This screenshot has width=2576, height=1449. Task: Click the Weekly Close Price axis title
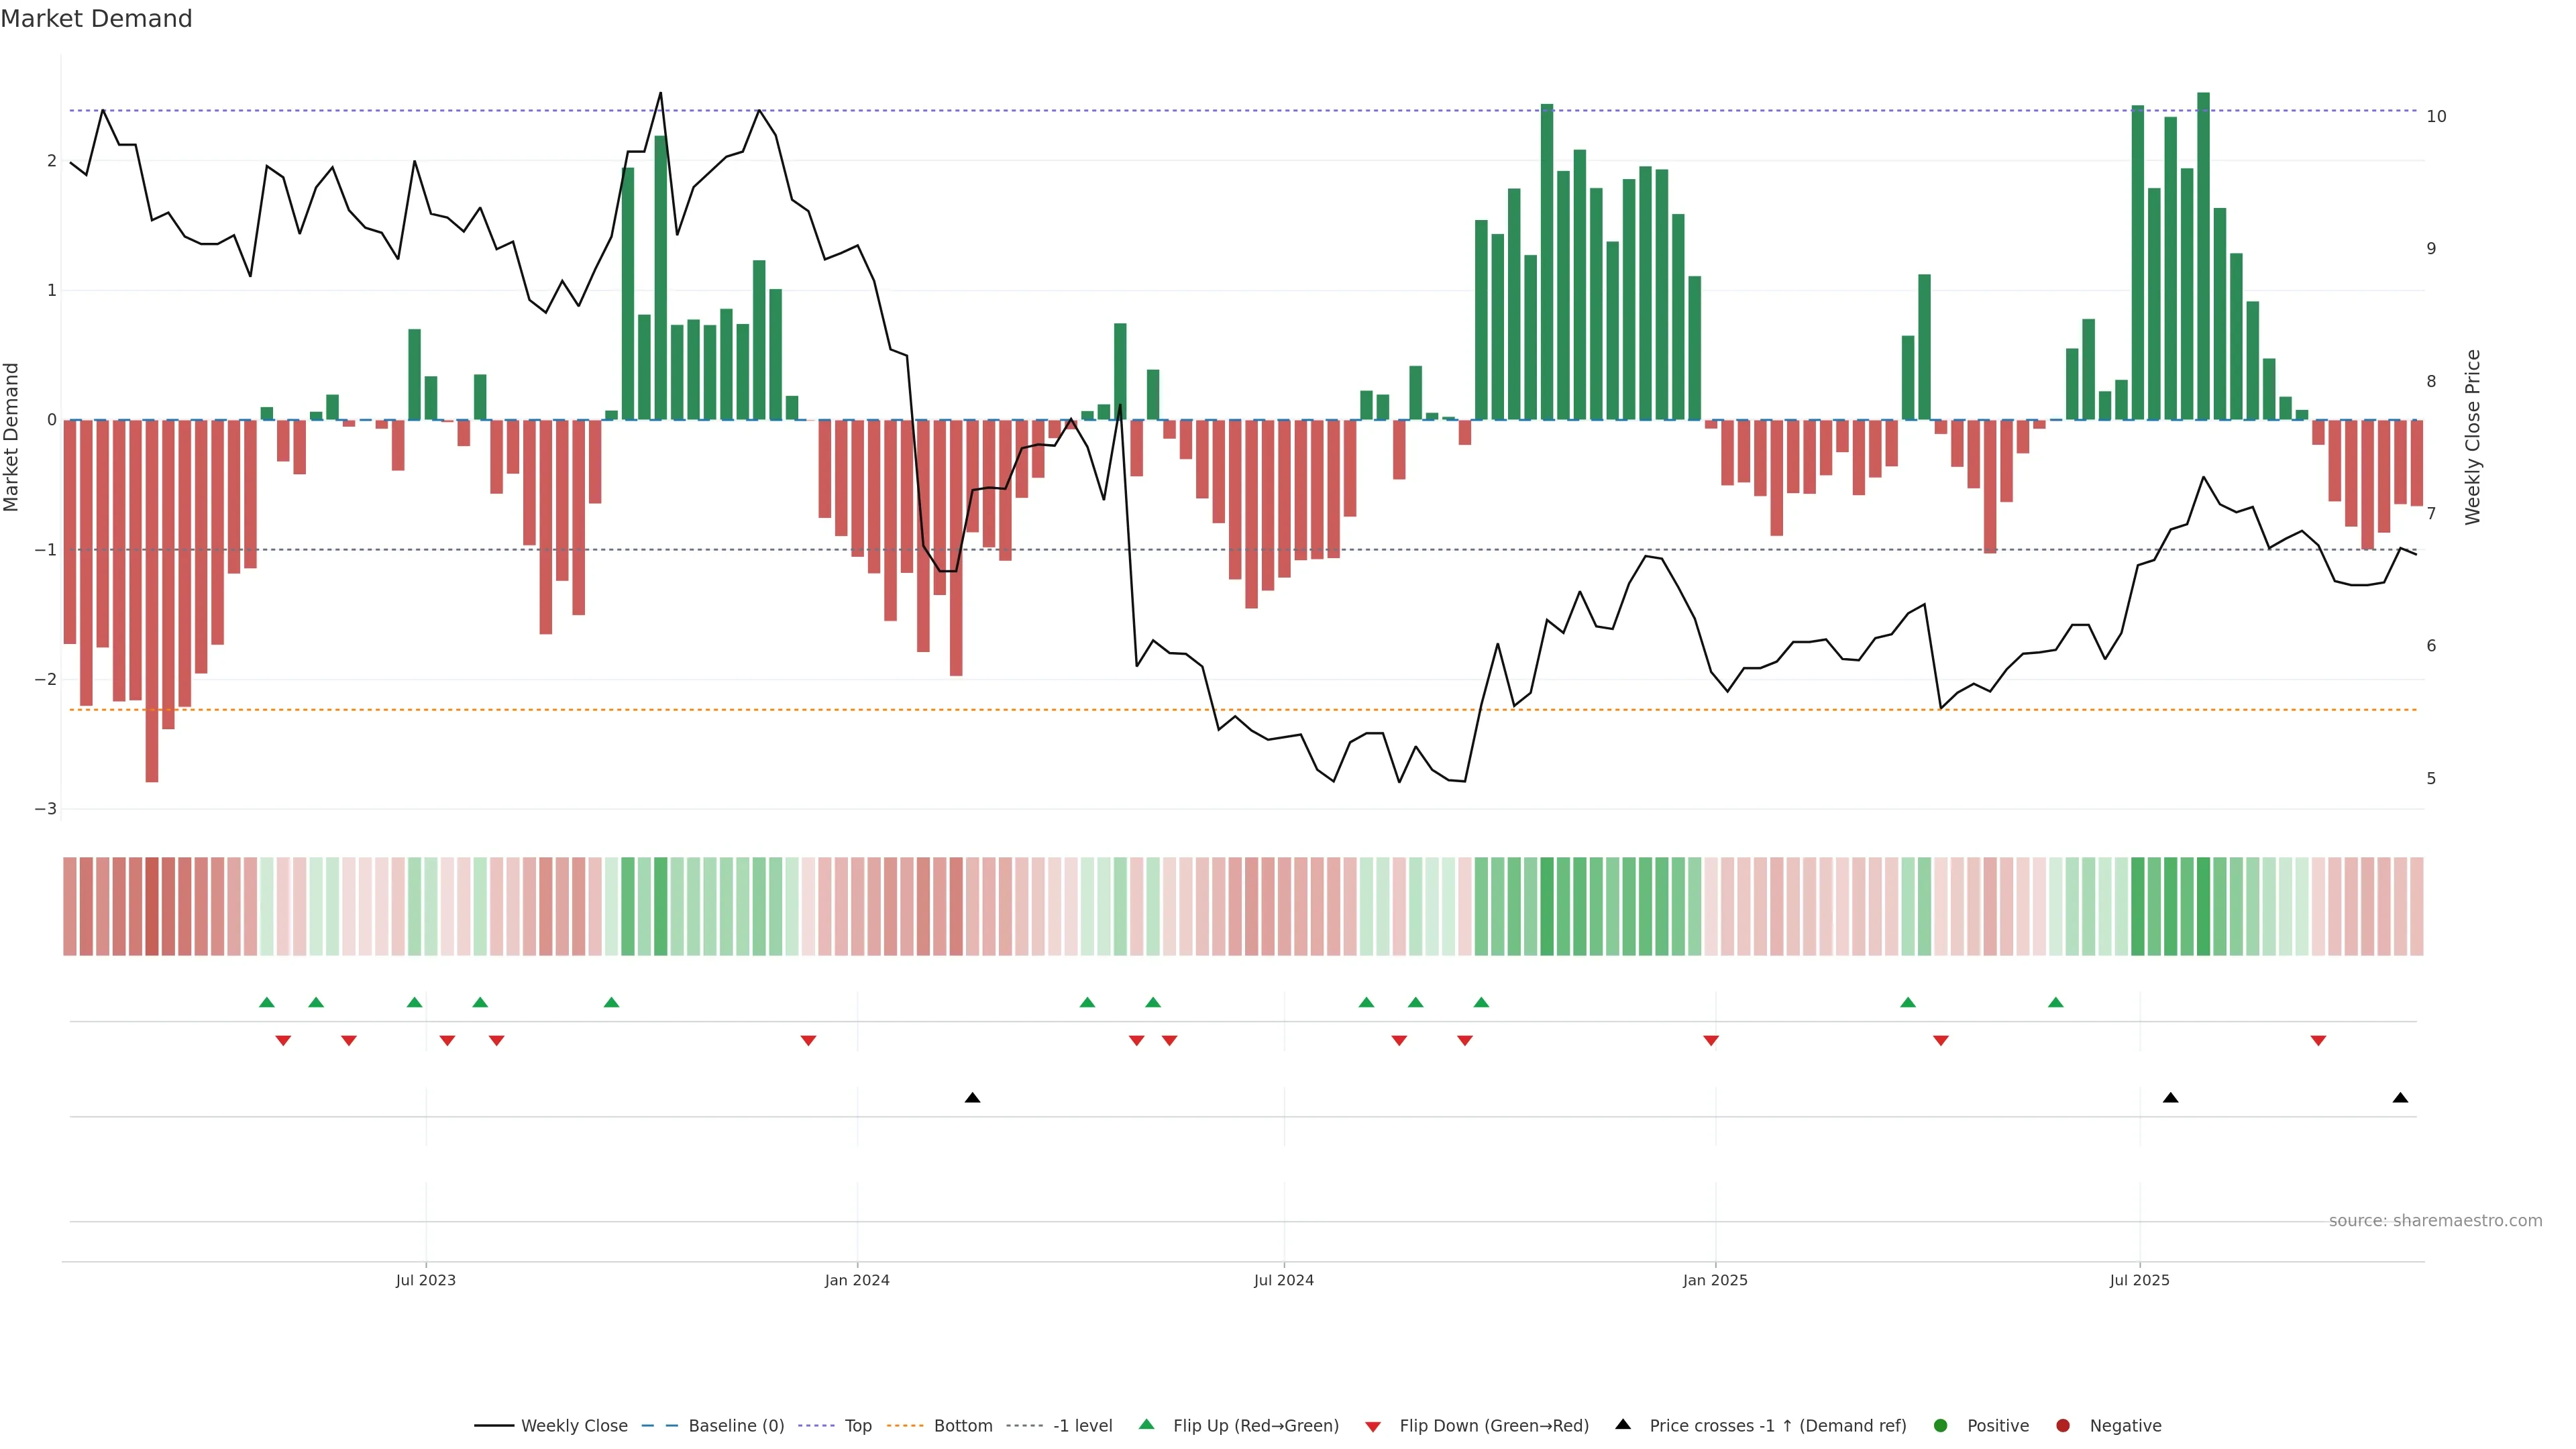pos(2473,437)
